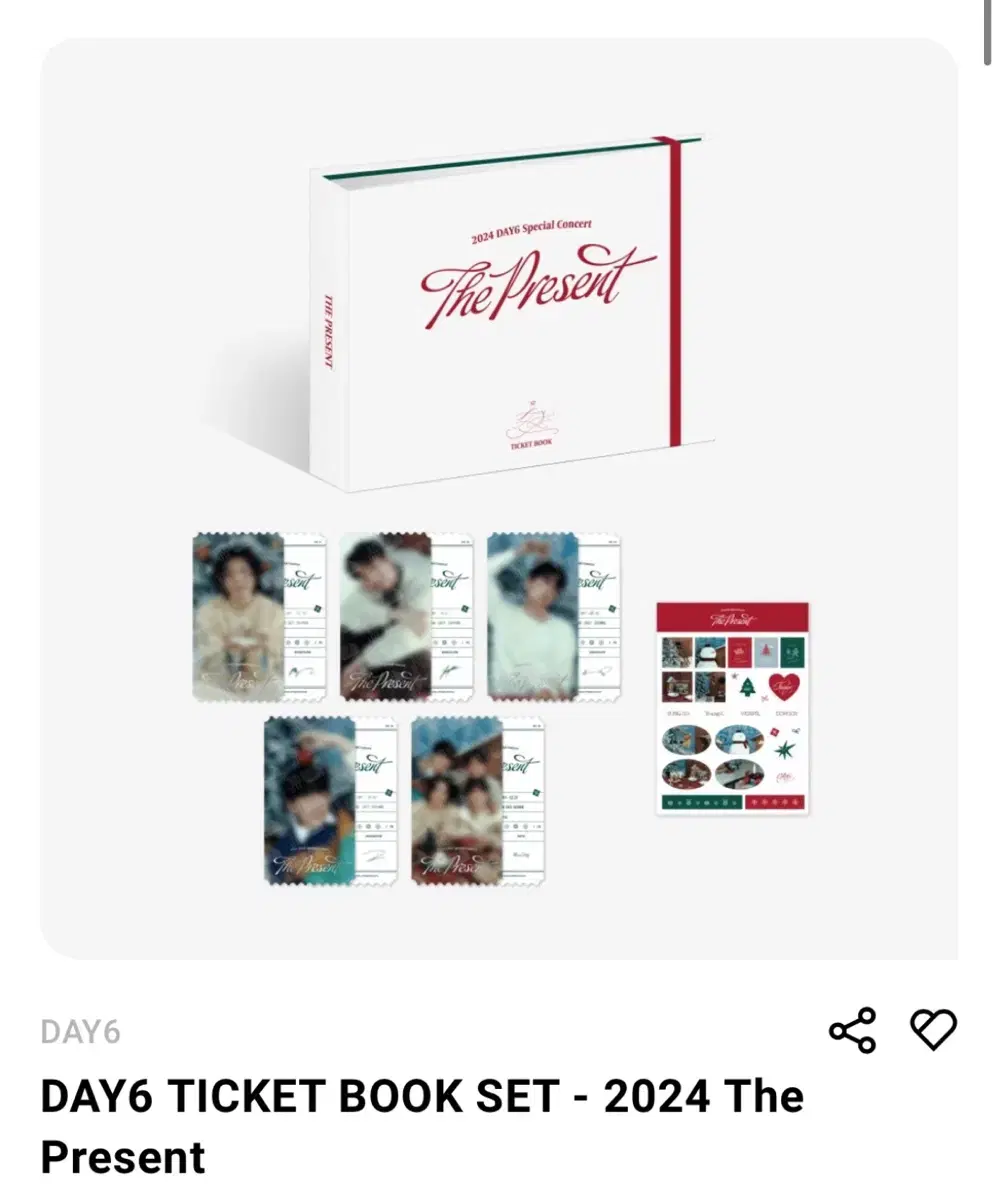This screenshot has height=1200, width=999.
Task: Click the snowman sticker at top of sheet
Action: pyautogui.click(x=708, y=651)
